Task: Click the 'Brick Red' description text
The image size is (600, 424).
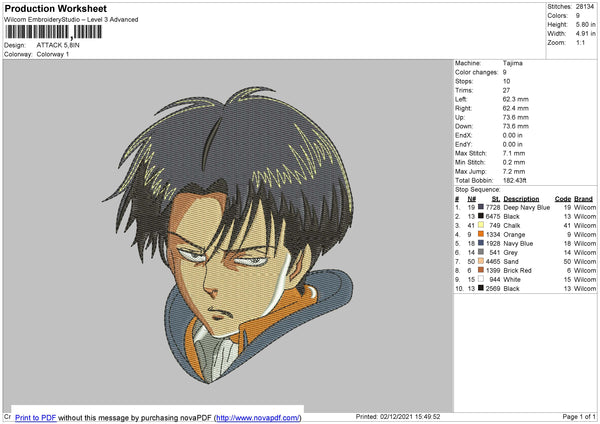Action: click(517, 271)
